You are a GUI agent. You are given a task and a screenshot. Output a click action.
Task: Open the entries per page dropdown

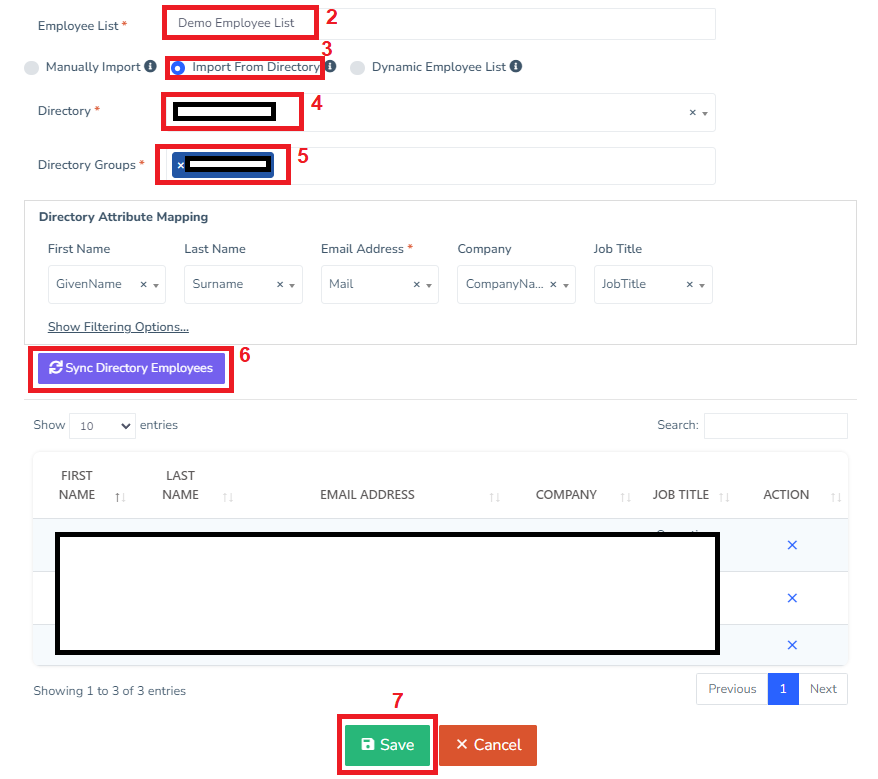tap(102, 426)
